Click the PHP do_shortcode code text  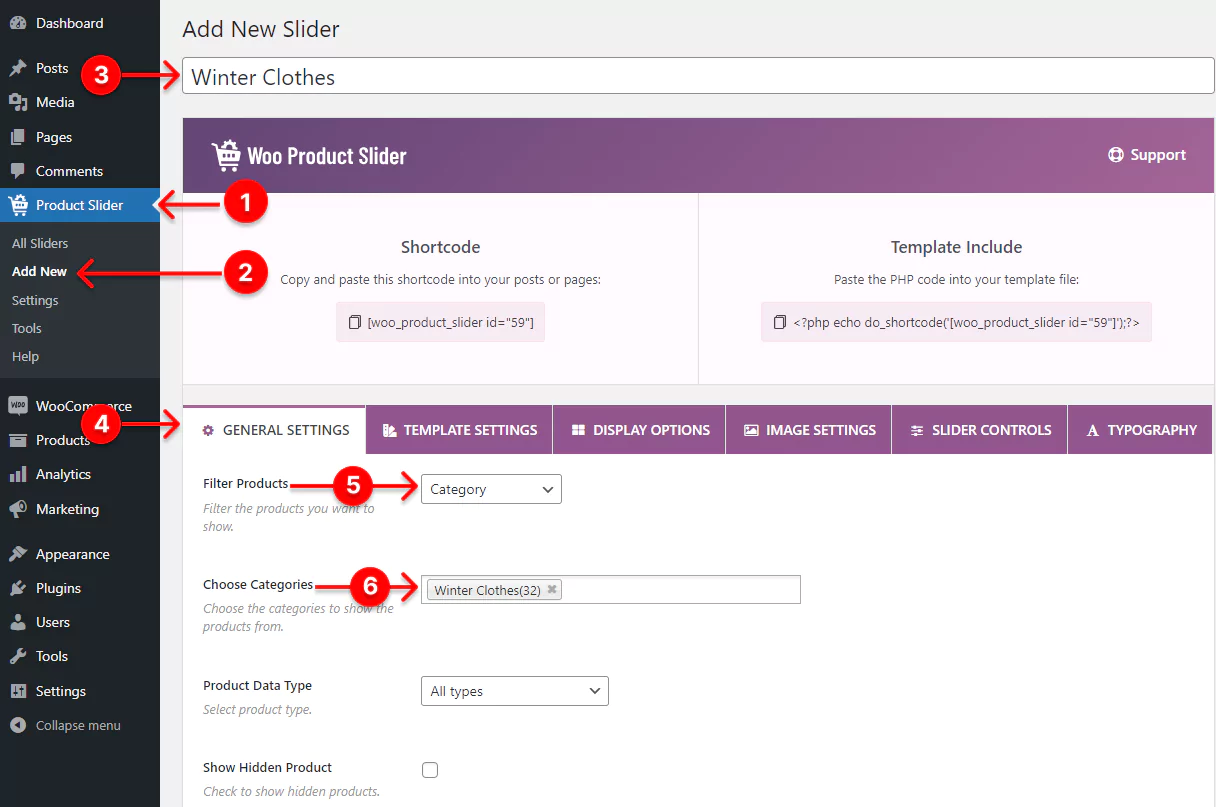(966, 322)
